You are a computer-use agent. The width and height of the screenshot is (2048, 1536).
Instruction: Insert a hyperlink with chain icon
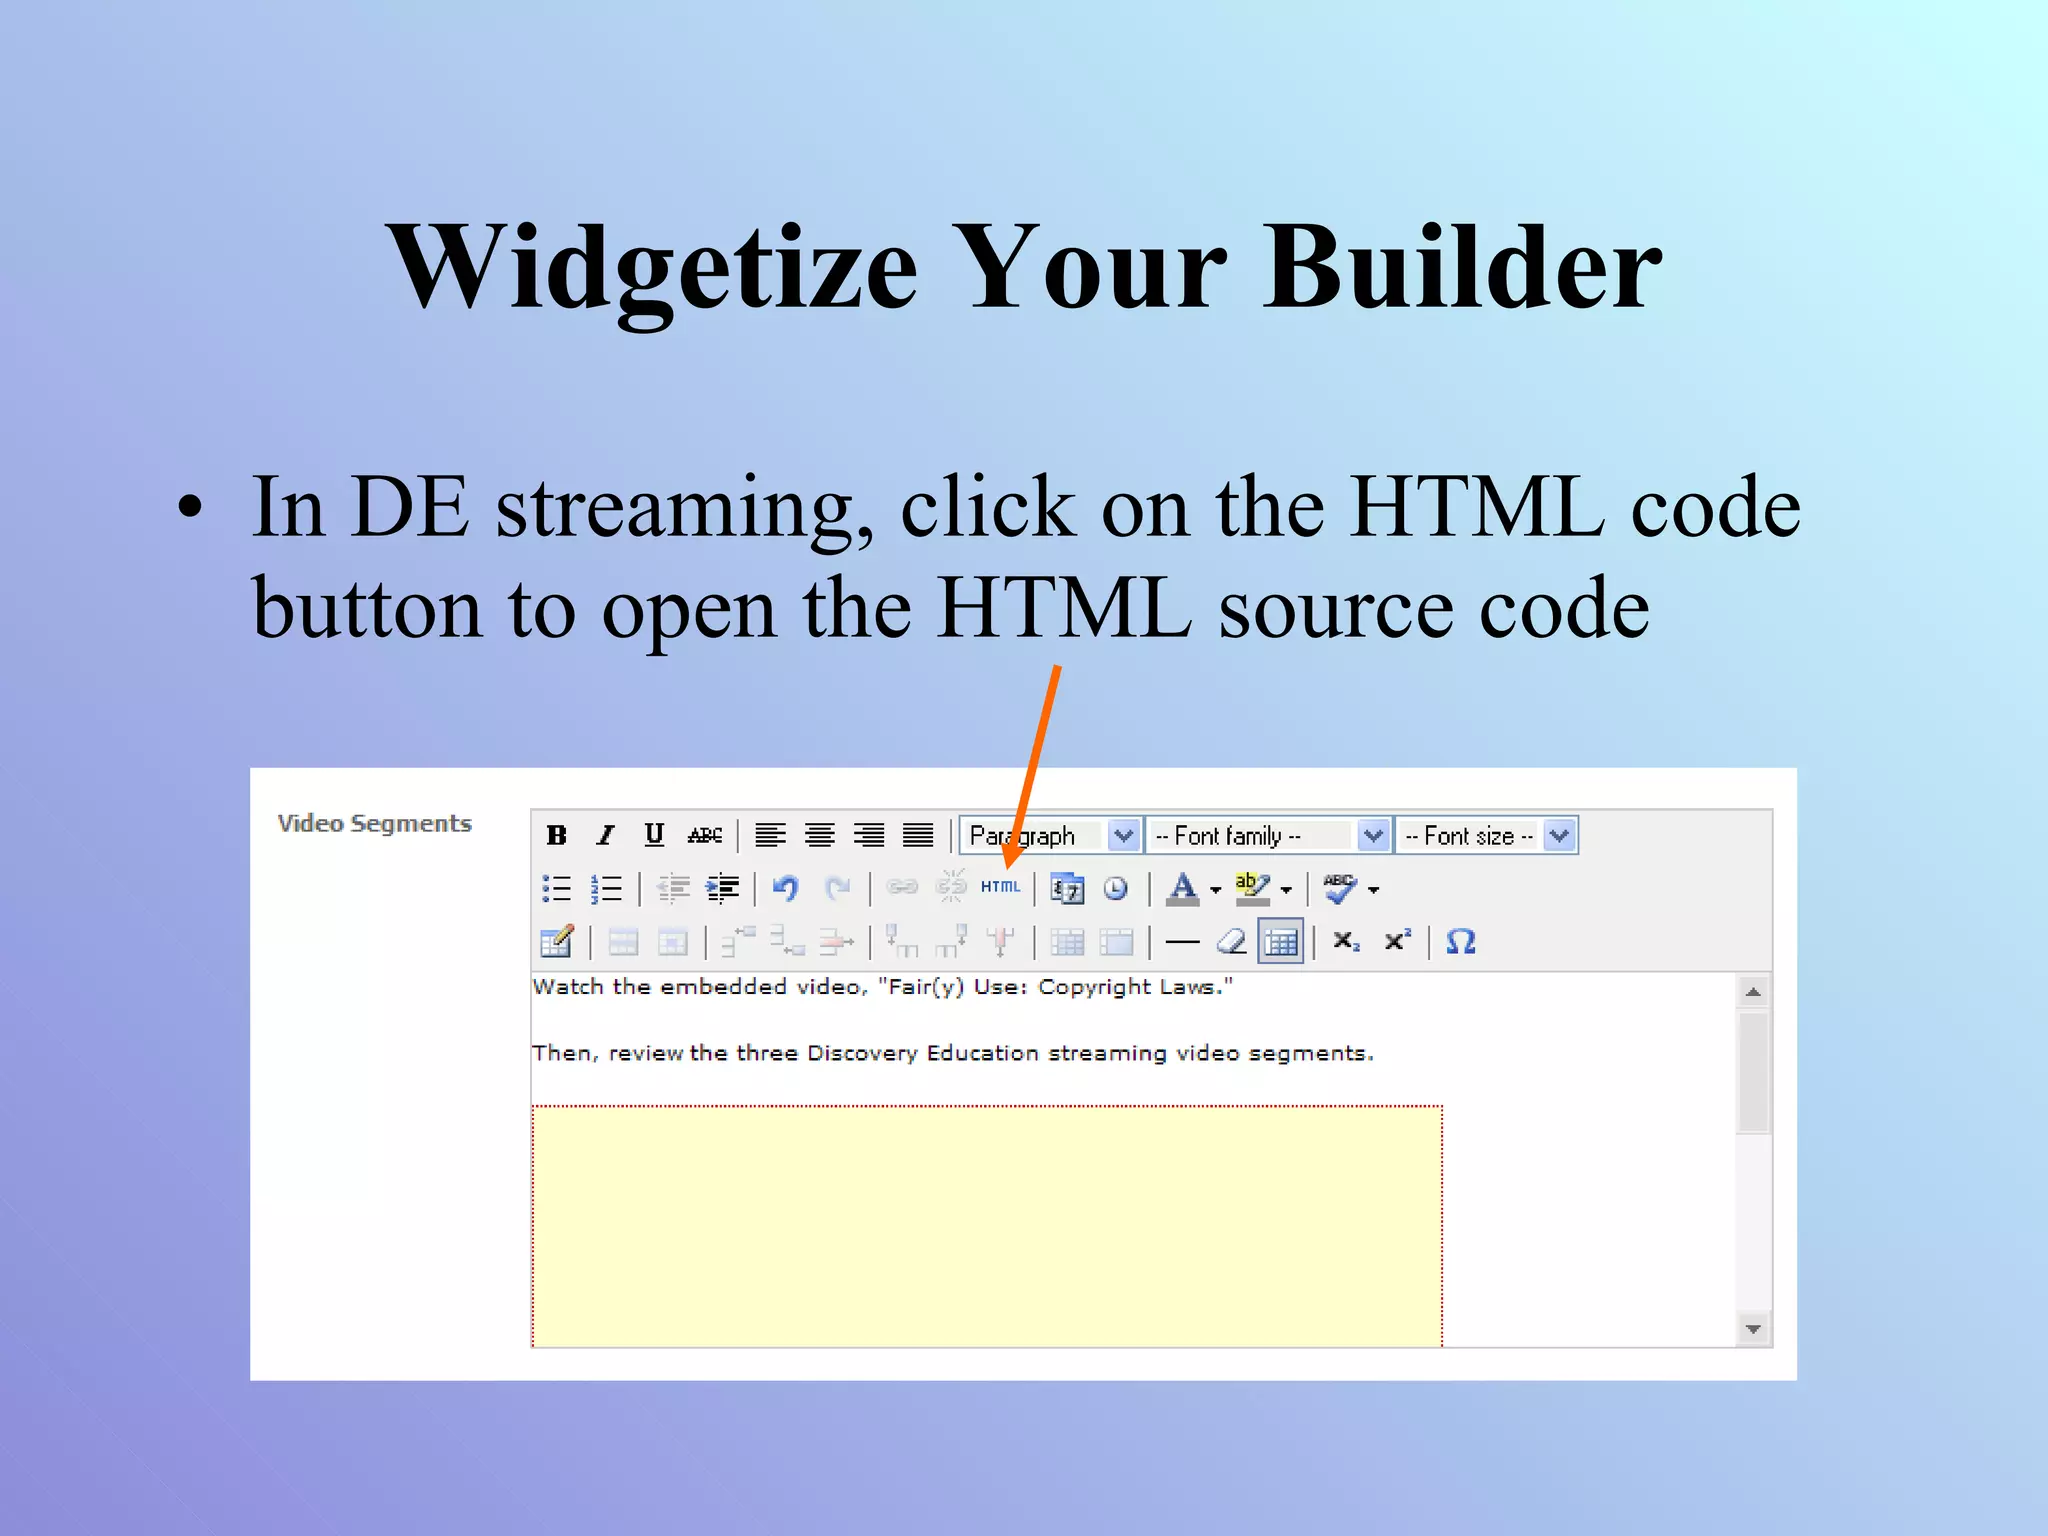click(902, 887)
